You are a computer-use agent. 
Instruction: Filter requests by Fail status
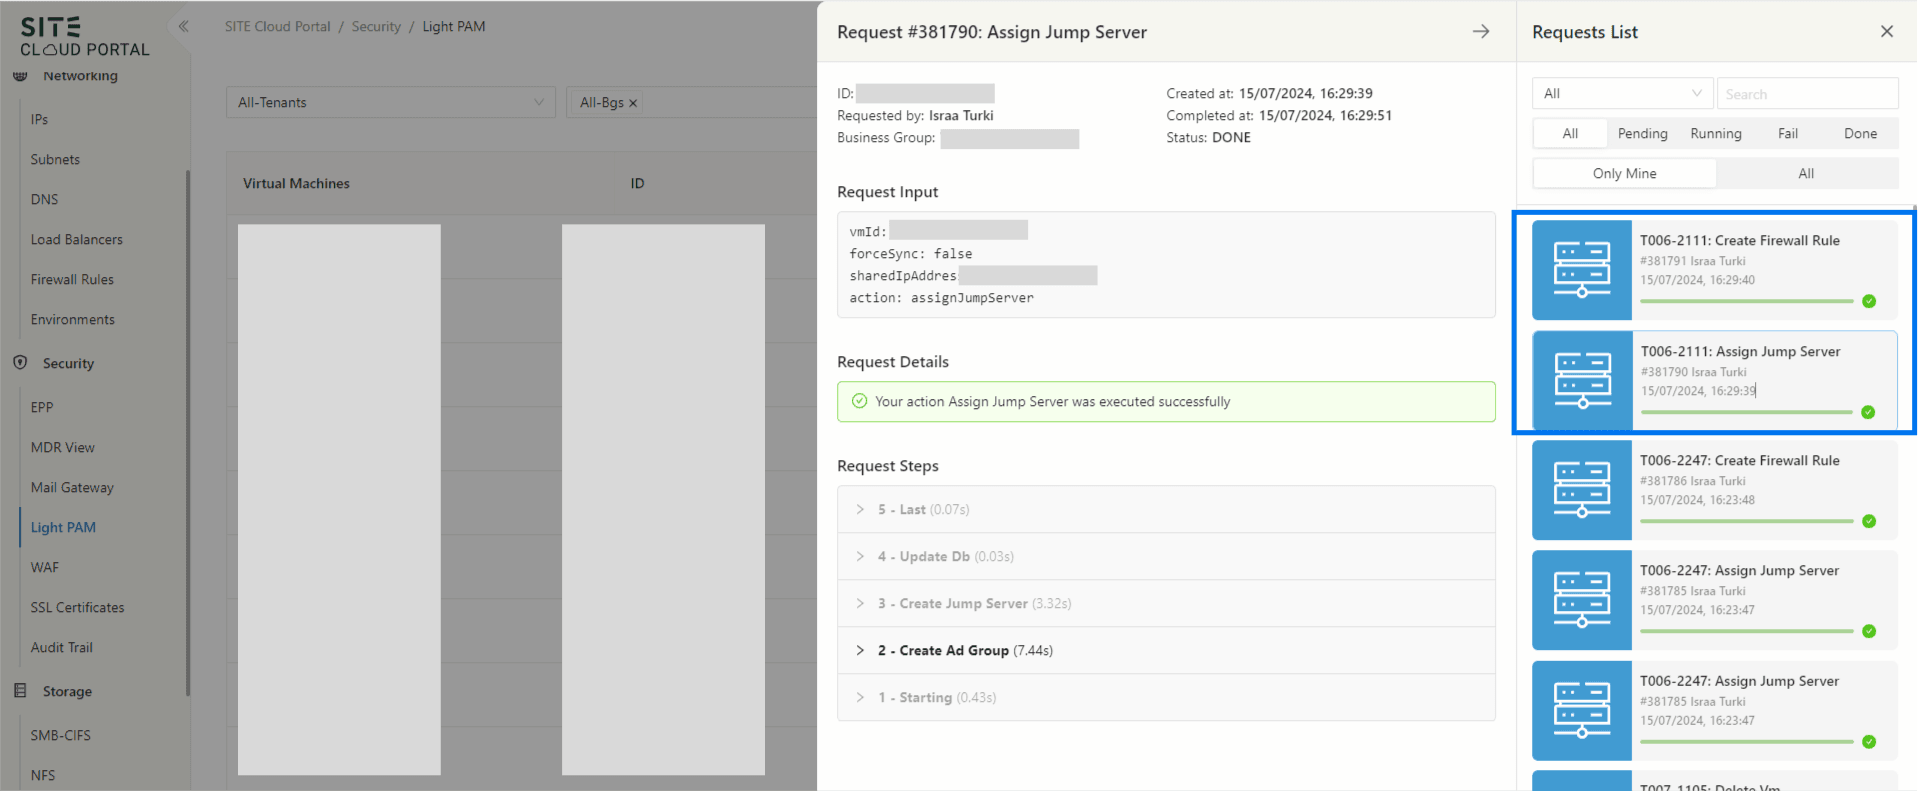click(1787, 133)
